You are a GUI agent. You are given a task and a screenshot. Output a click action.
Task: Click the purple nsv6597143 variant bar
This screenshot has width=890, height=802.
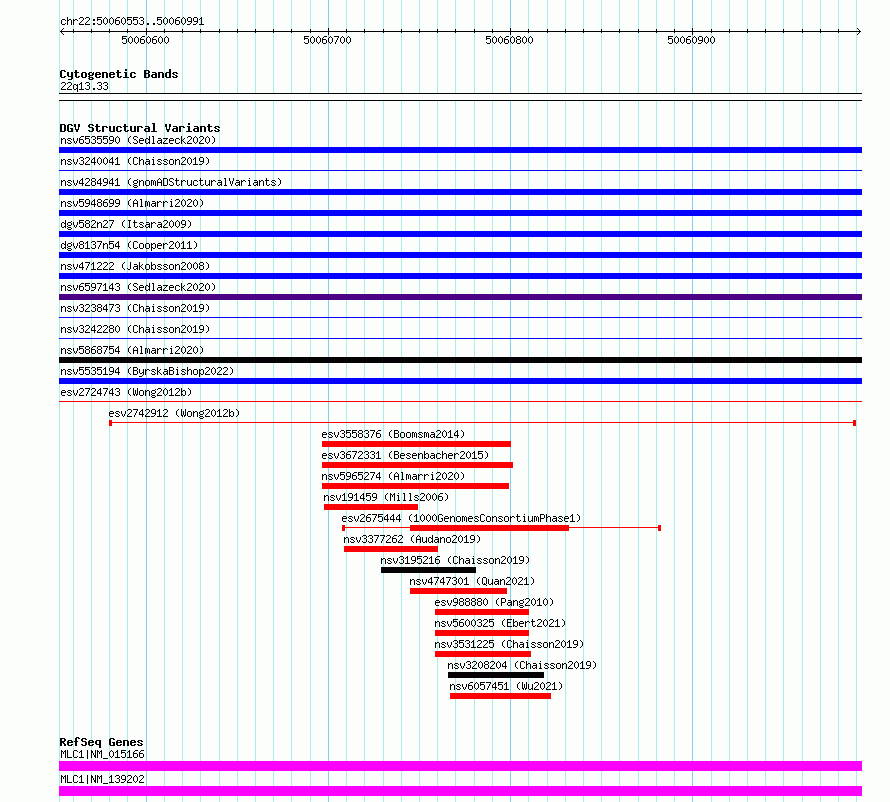[460, 297]
